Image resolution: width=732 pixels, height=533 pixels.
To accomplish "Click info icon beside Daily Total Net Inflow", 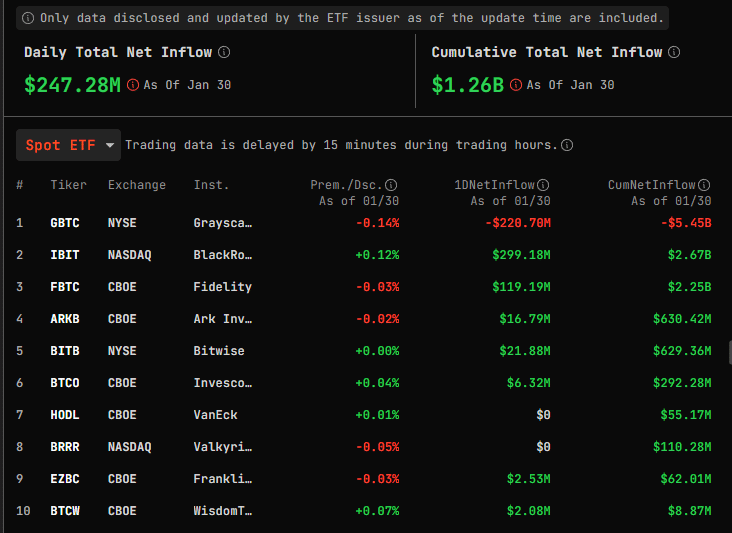I will pos(224,52).
